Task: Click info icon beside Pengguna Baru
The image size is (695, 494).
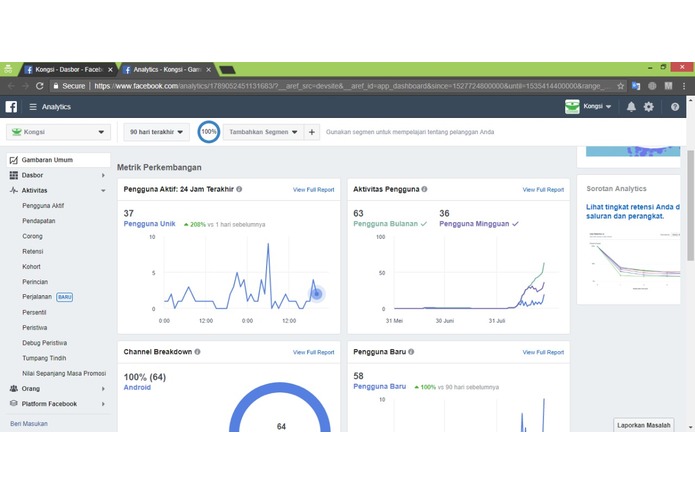Action: point(411,352)
